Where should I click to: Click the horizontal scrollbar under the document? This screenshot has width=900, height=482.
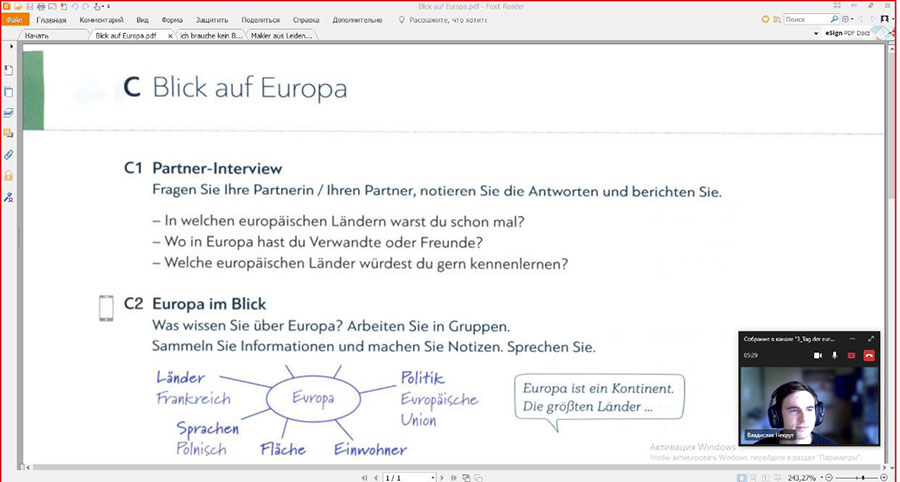pyautogui.click(x=453, y=467)
